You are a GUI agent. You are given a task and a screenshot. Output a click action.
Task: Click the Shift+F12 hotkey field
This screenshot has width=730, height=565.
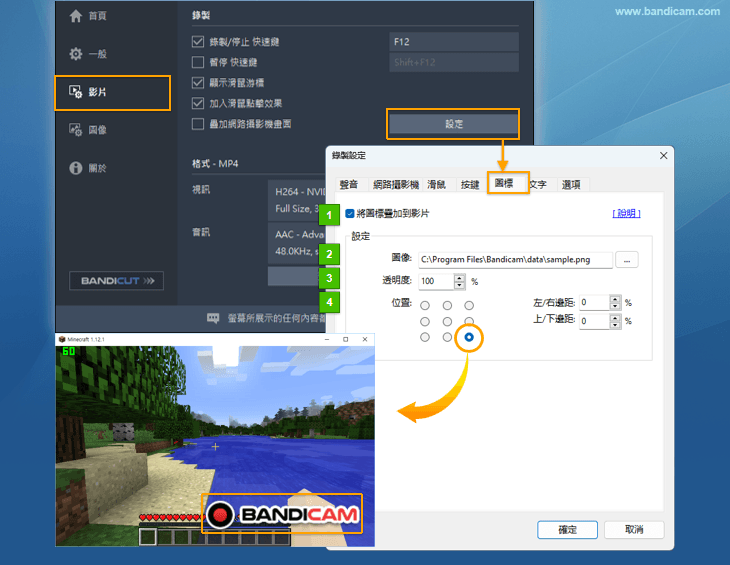(x=454, y=62)
